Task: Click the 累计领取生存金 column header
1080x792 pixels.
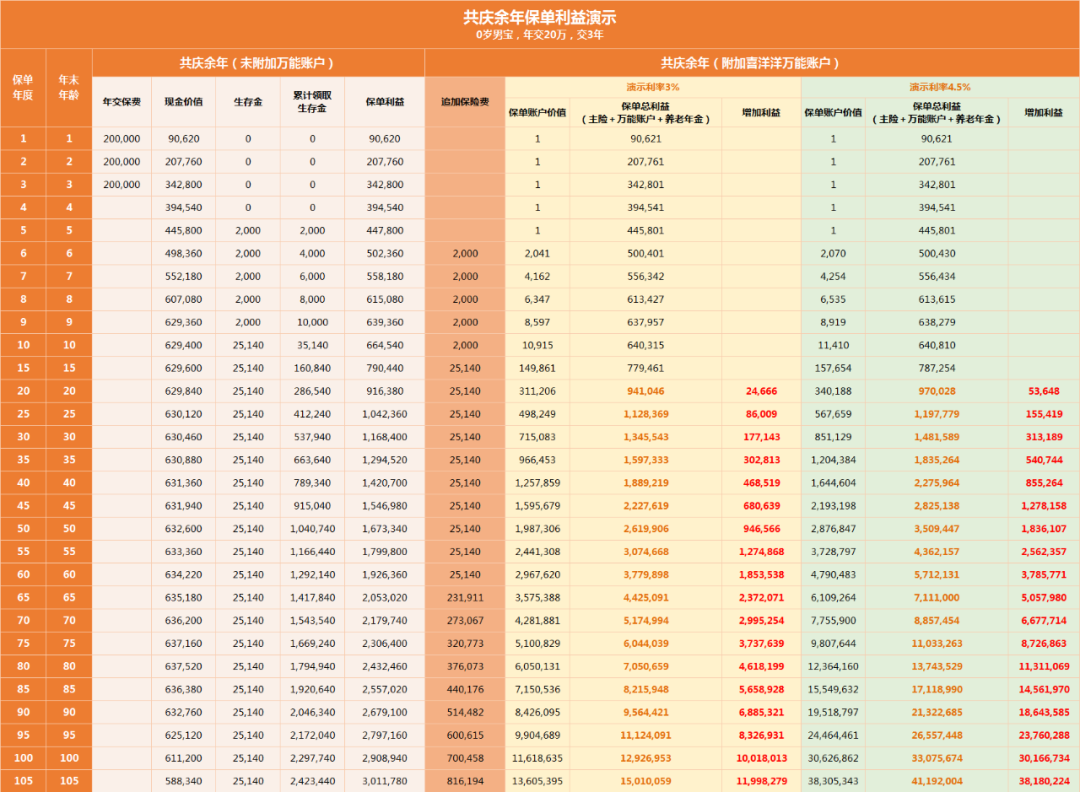Action: 312,100
